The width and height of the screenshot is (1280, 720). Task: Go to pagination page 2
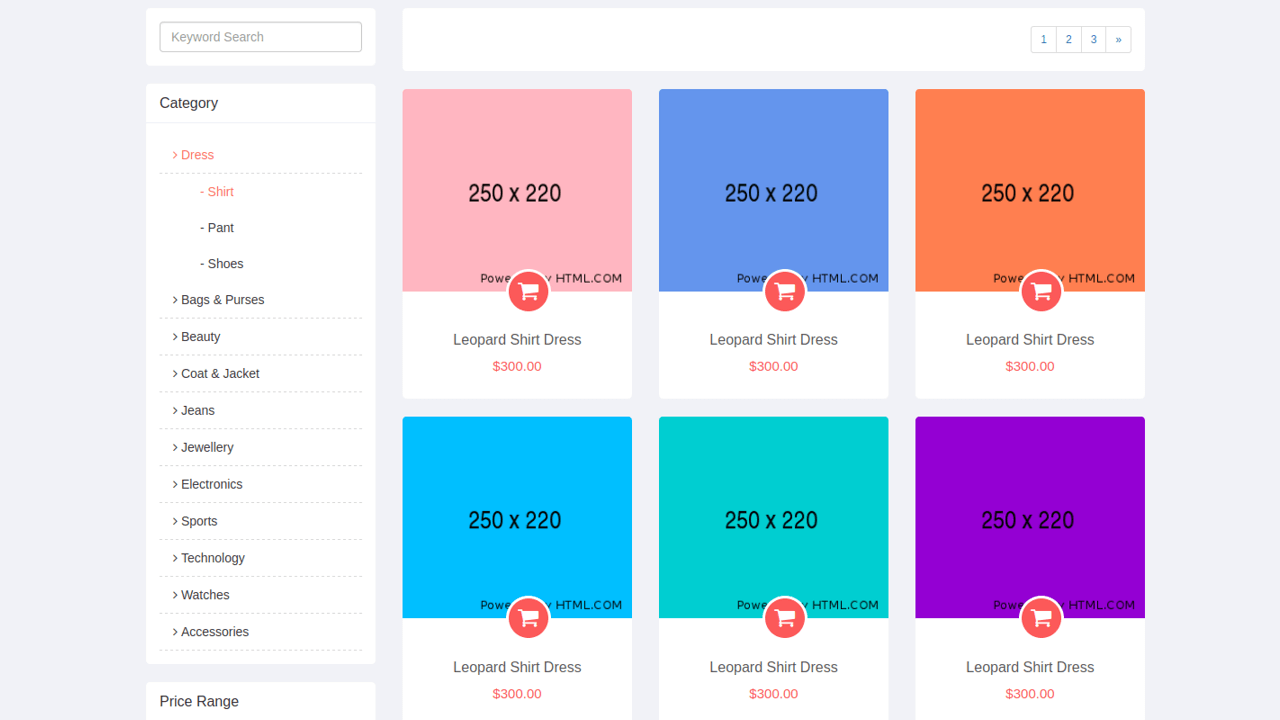(1068, 39)
